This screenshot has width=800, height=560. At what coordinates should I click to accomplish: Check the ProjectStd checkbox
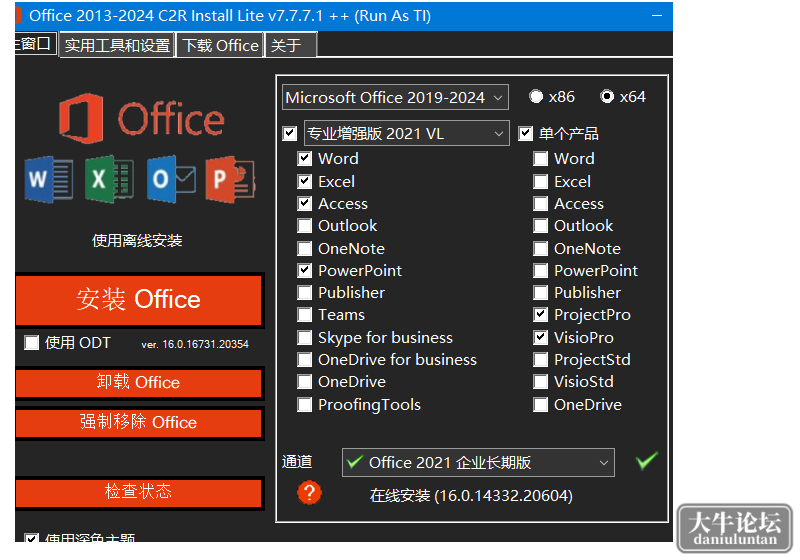point(540,360)
